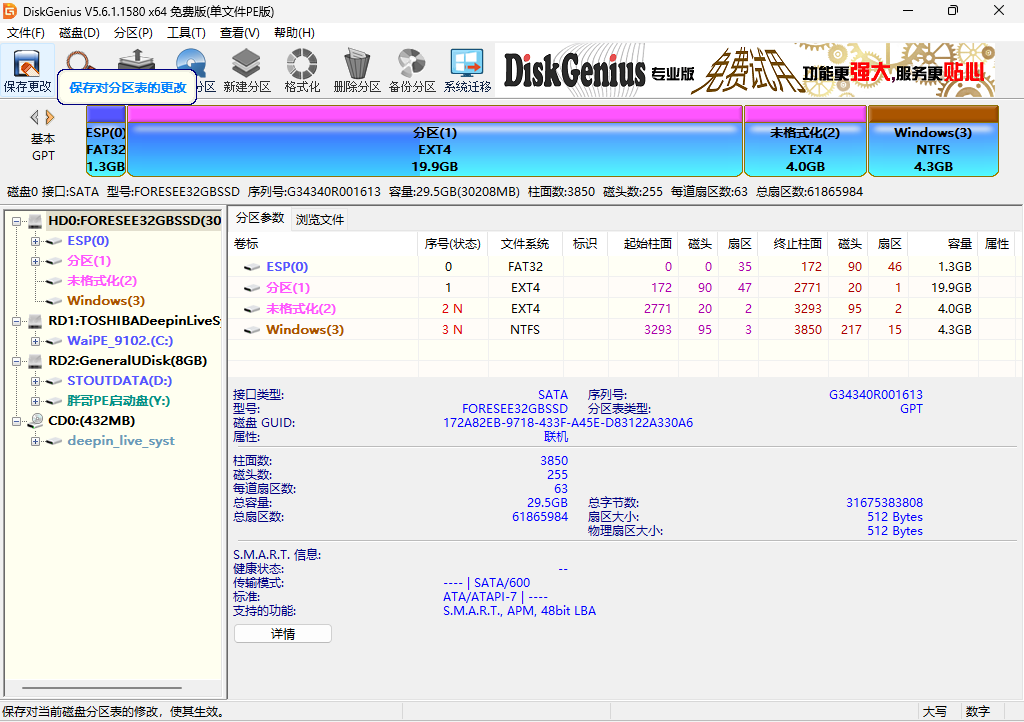Image resolution: width=1024 pixels, height=722 pixels.
Task: Expand 分区(1) node in disk tree
Action: (35, 261)
